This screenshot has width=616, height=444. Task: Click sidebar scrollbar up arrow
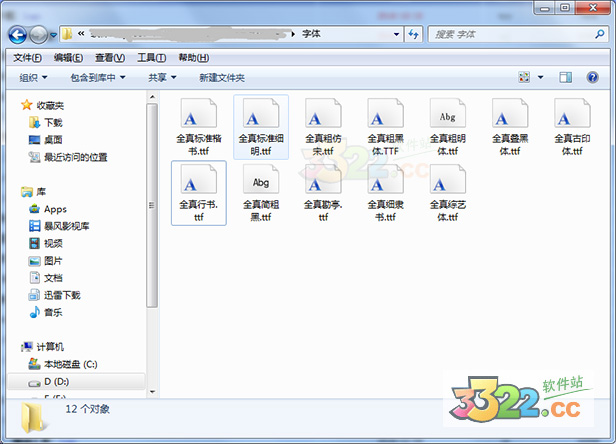152,97
